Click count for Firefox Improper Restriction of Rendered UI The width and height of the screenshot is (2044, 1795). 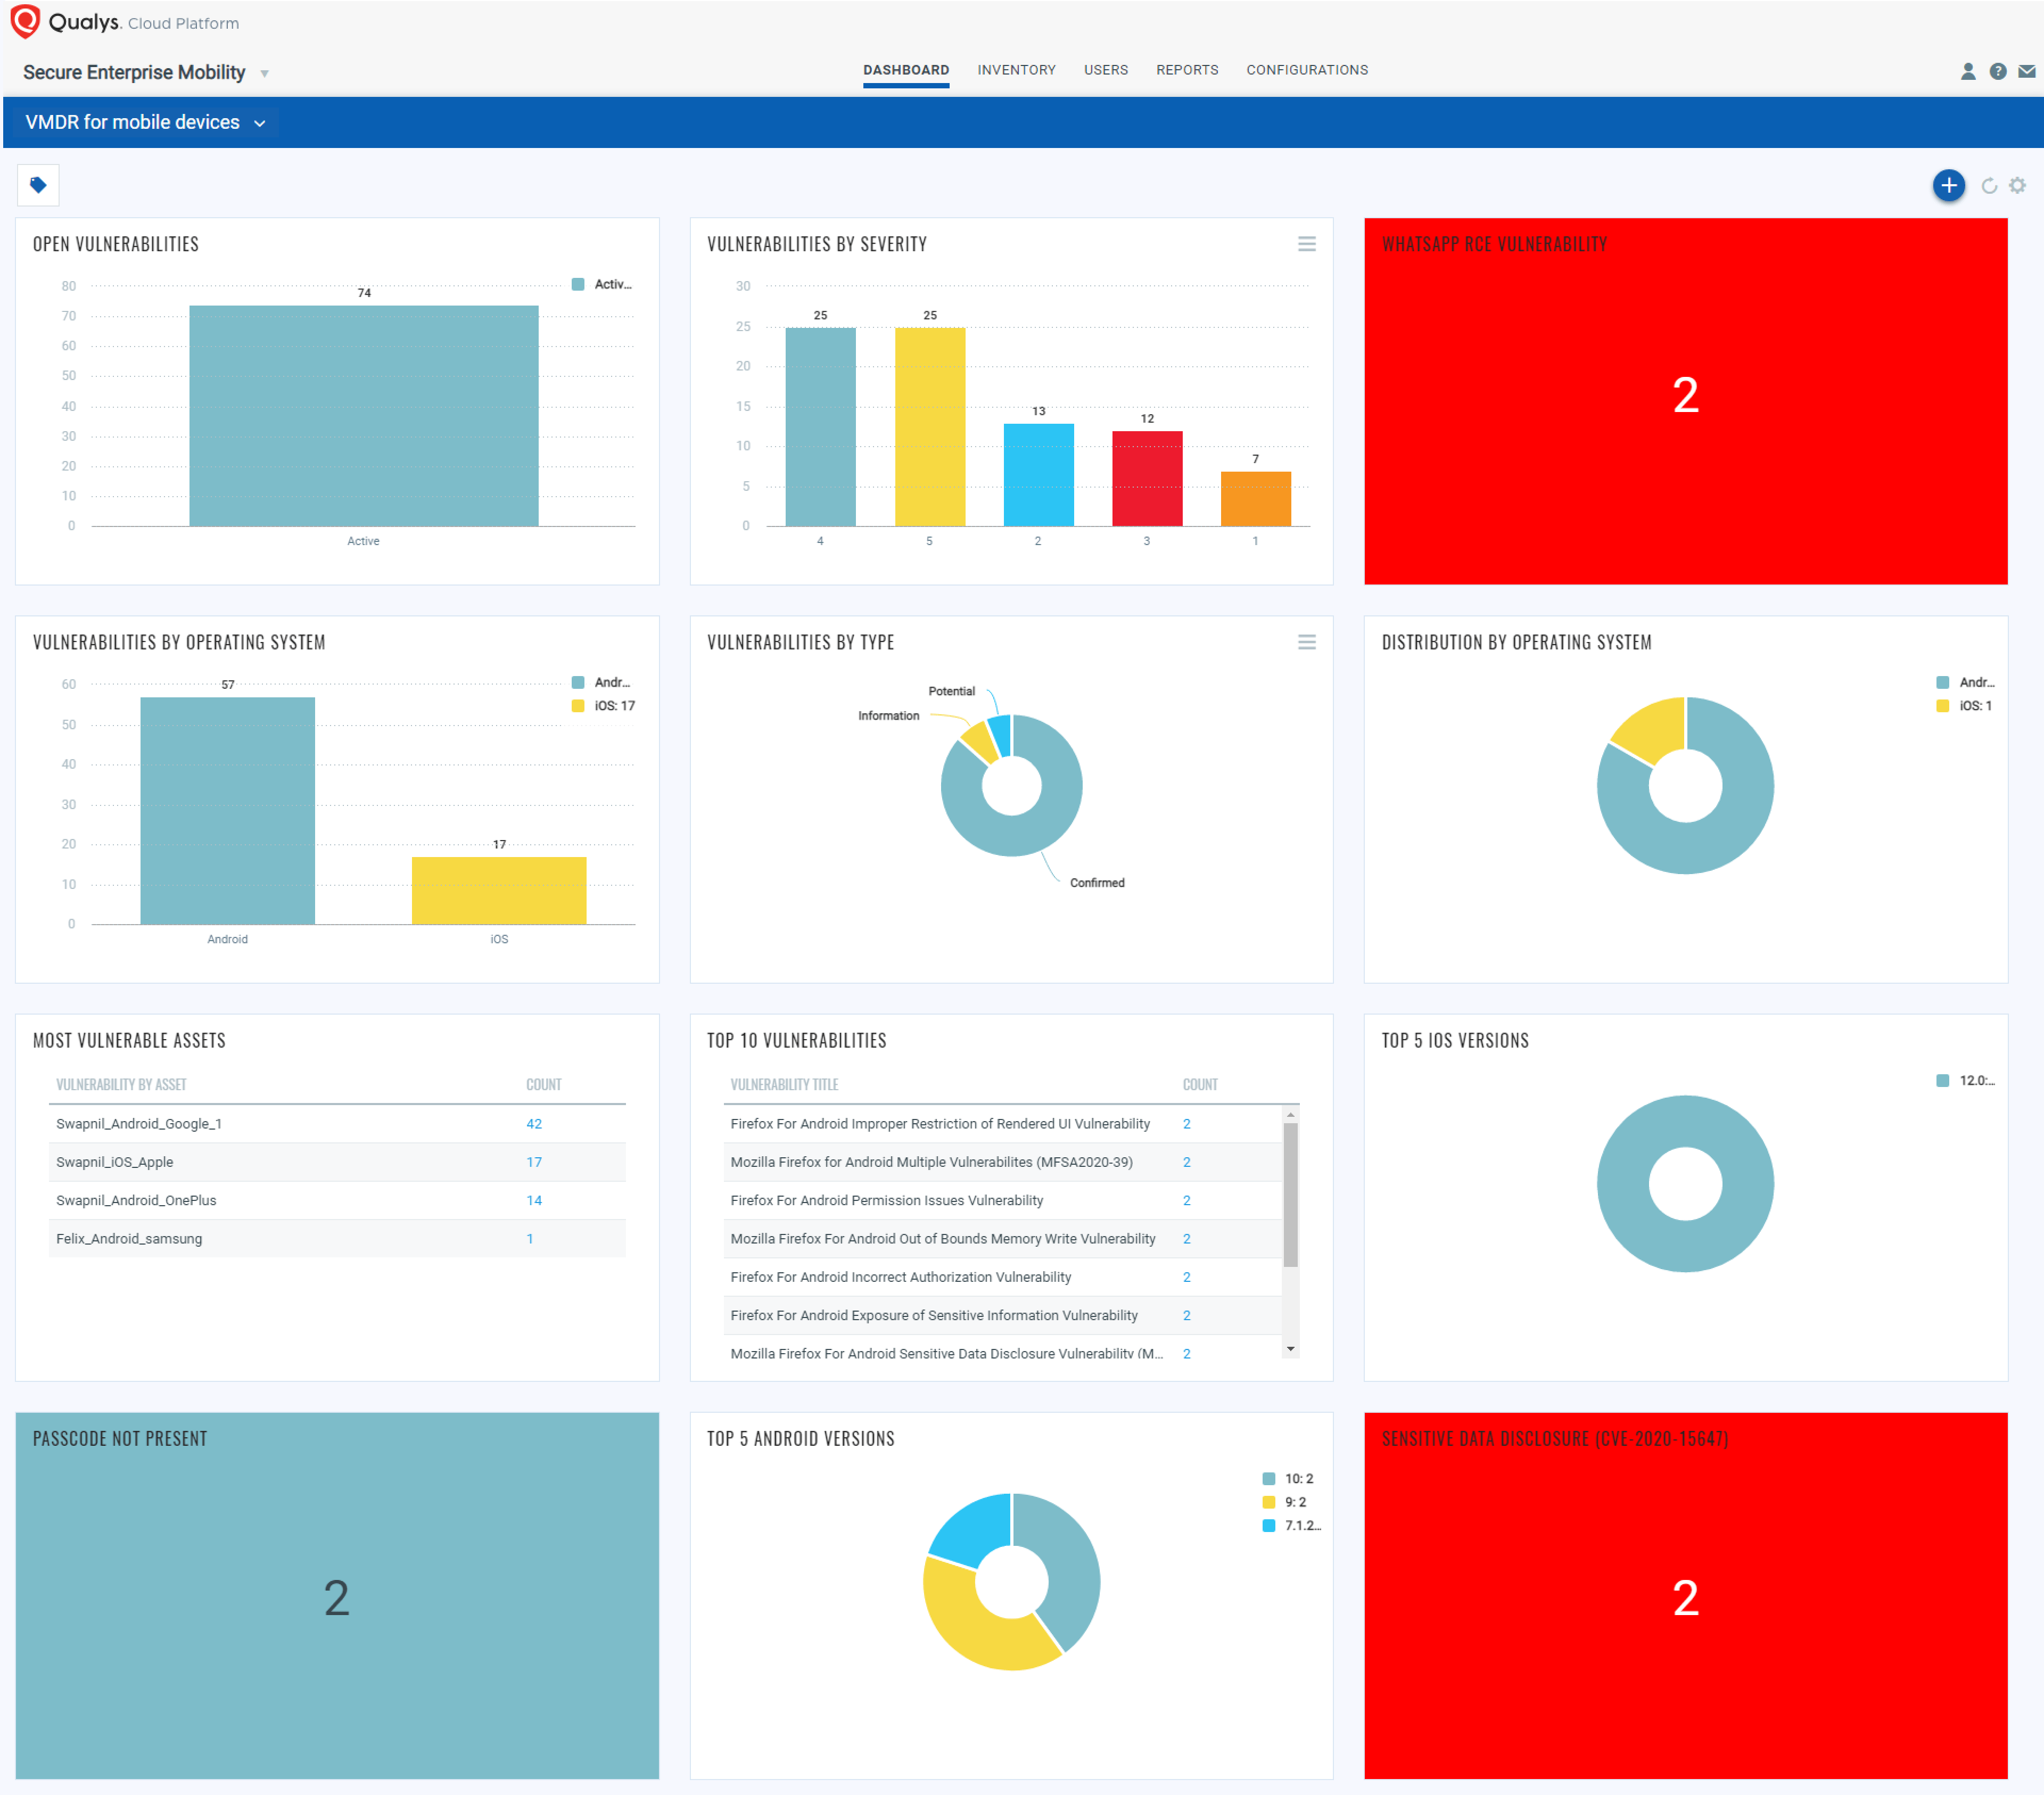coord(1186,1124)
